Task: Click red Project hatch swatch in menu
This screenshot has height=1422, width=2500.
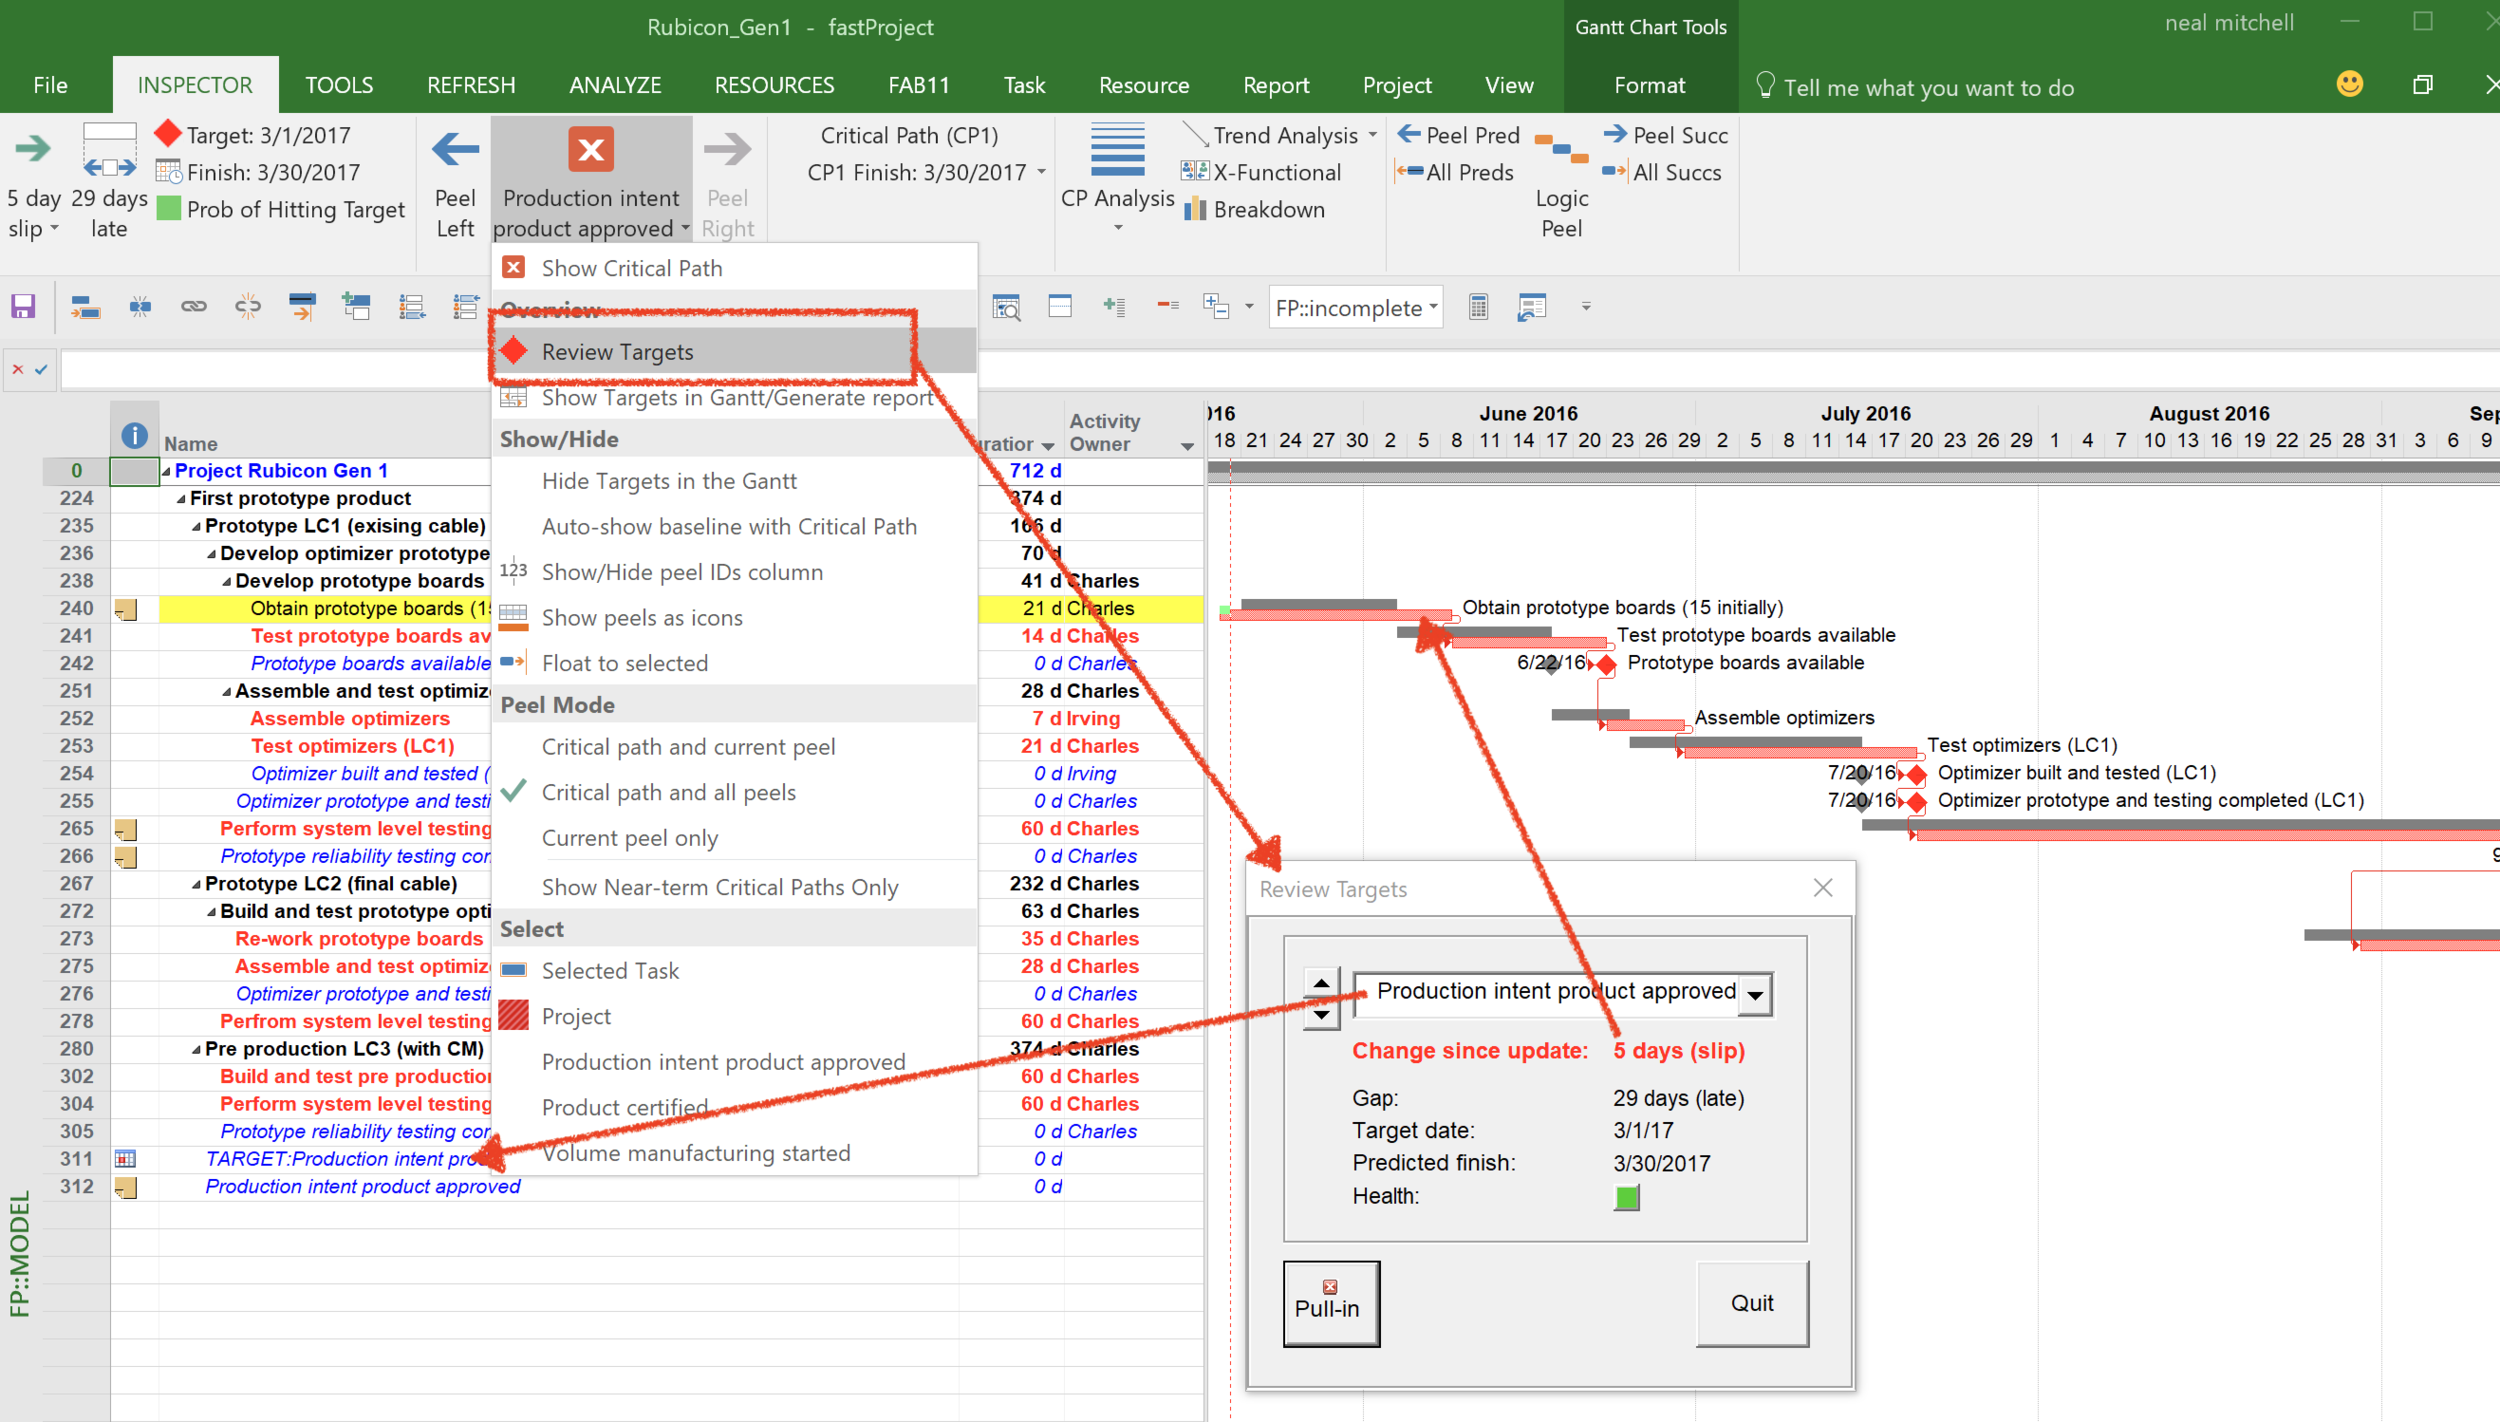Action: (x=513, y=1016)
